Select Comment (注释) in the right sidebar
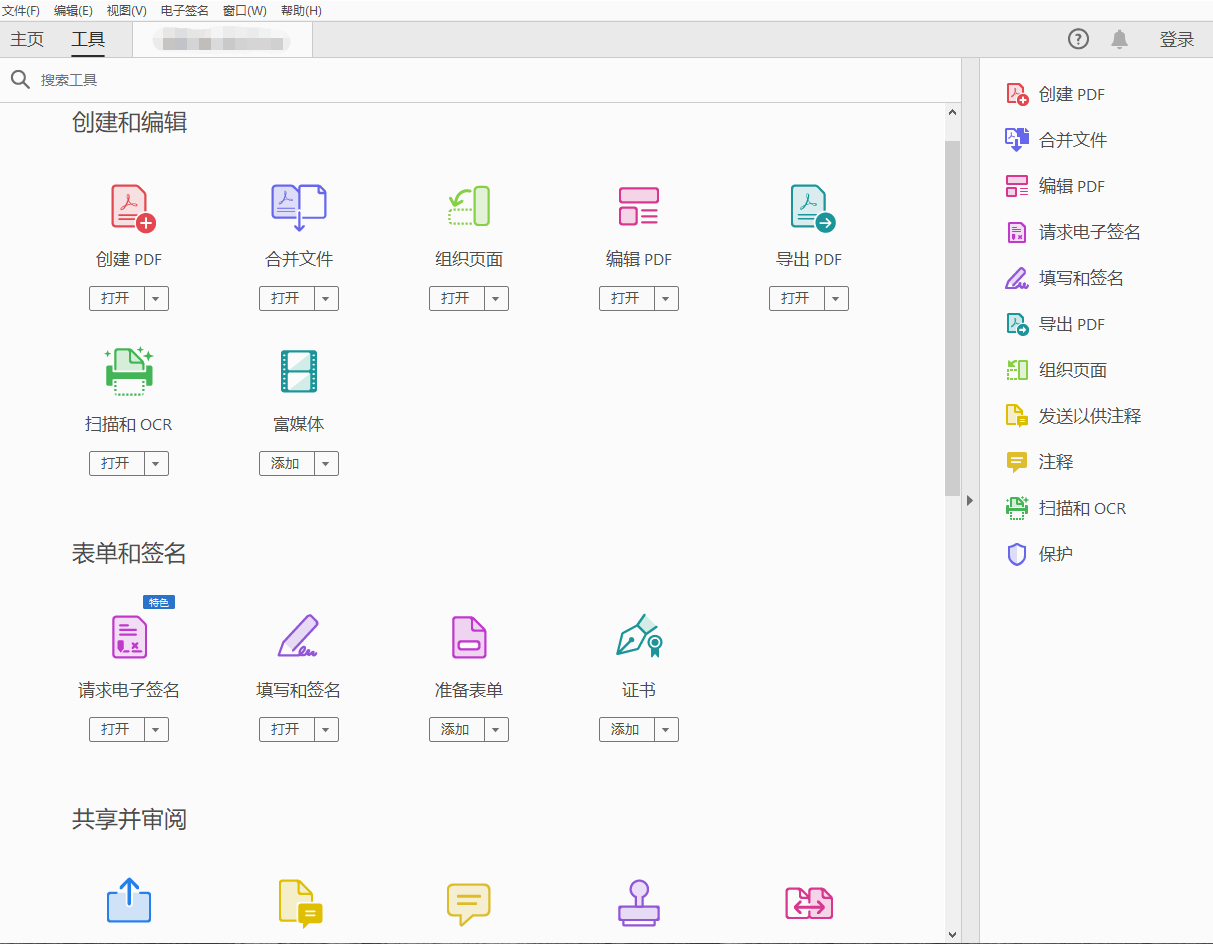Viewport: 1213px width, 944px height. [x=1056, y=462]
